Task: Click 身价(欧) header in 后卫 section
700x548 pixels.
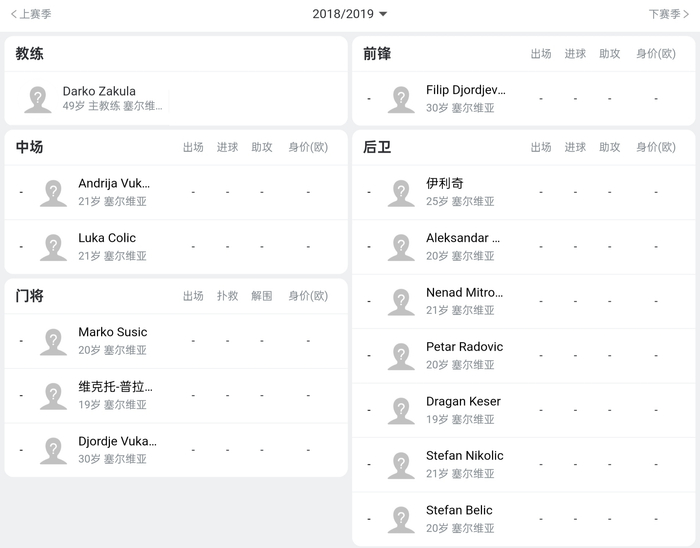Action: (x=655, y=147)
